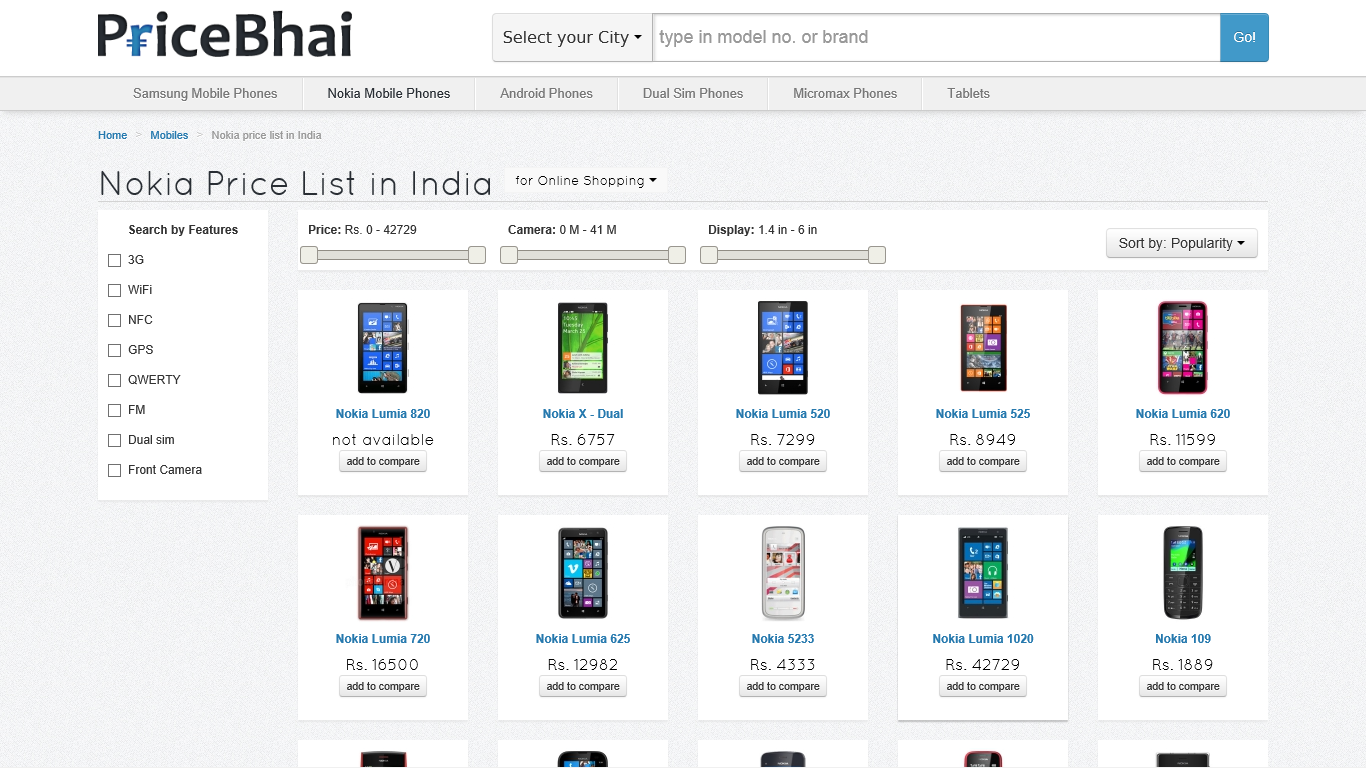Image resolution: width=1366 pixels, height=768 pixels.
Task: Open the Tablets tab
Action: click(968, 93)
